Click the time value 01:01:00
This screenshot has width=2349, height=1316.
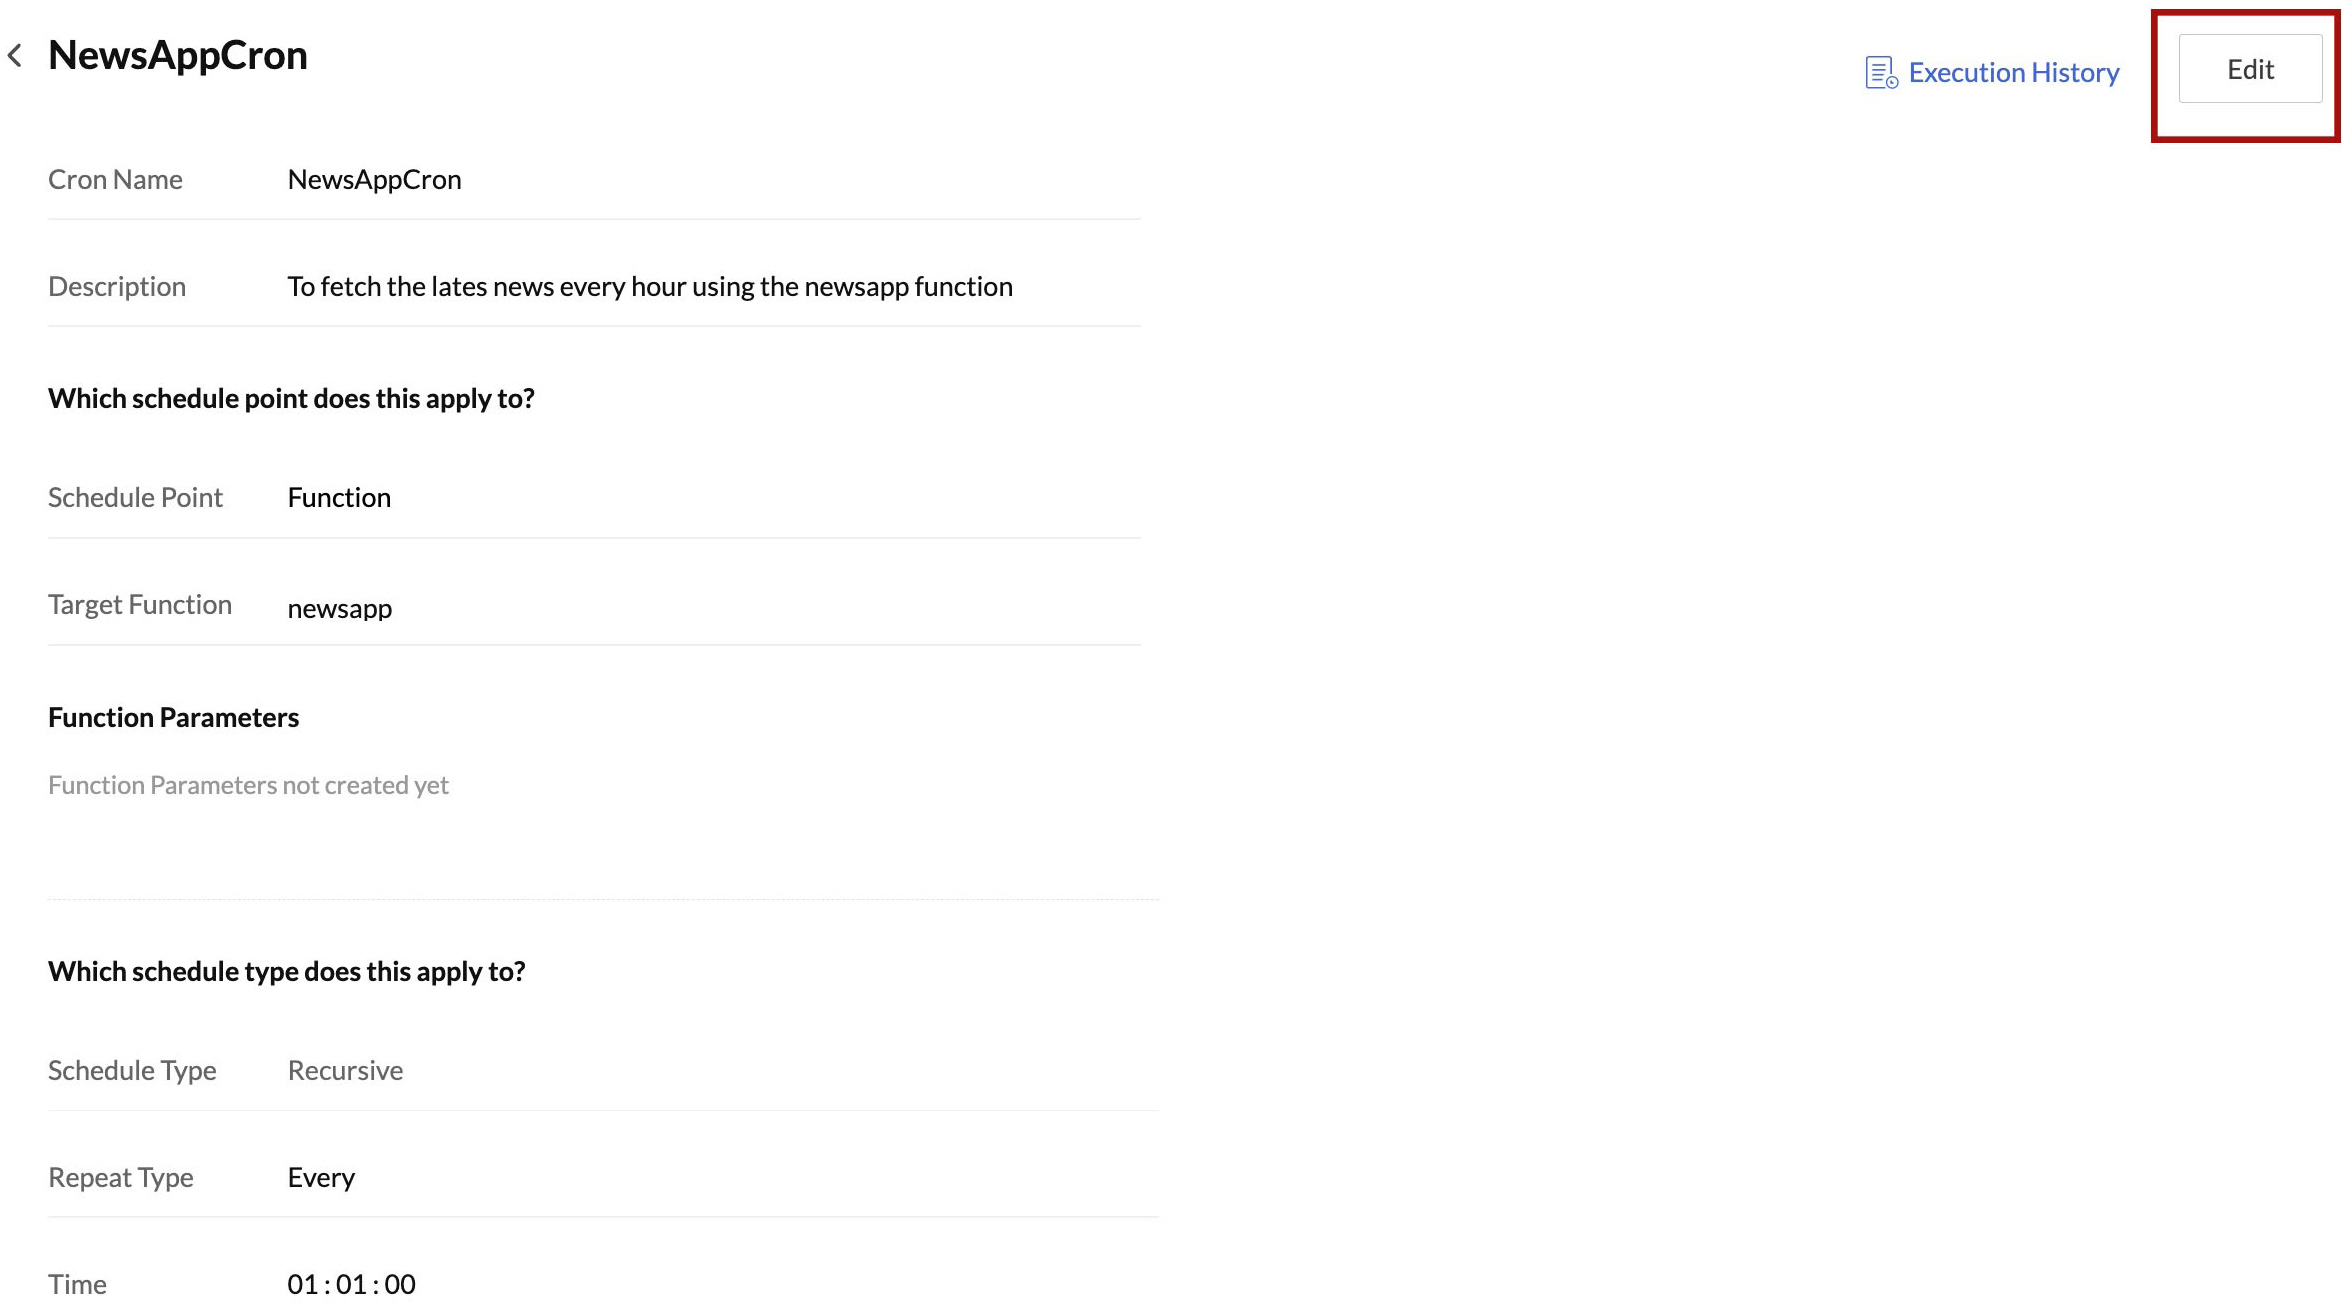coord(351,1285)
